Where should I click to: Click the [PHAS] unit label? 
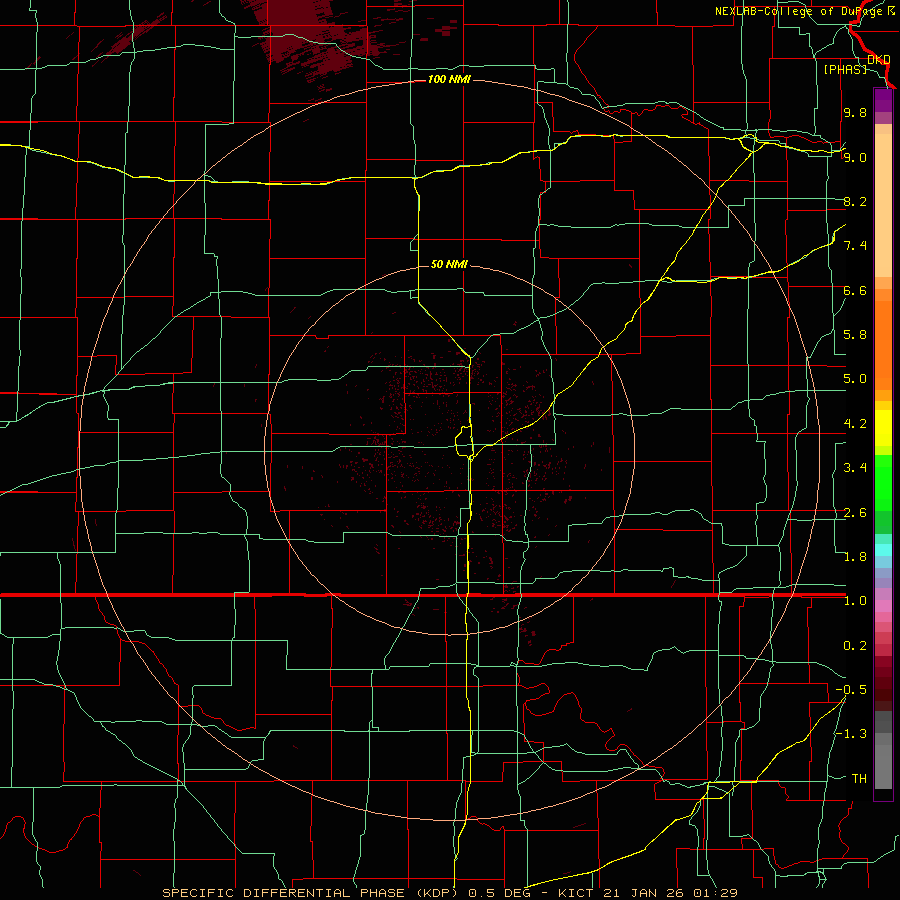click(x=845, y=69)
